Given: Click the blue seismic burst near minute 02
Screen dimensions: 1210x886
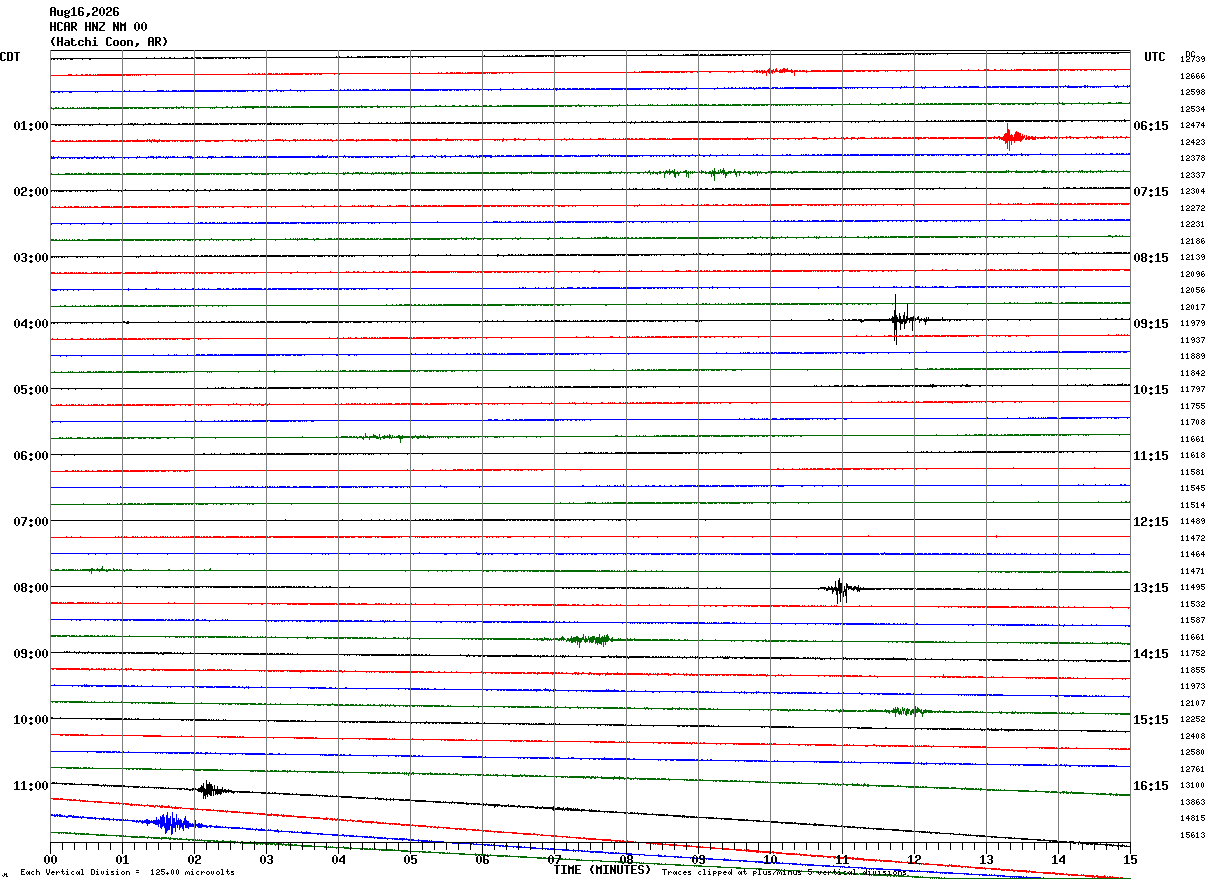Looking at the screenshot, I should click(x=171, y=823).
